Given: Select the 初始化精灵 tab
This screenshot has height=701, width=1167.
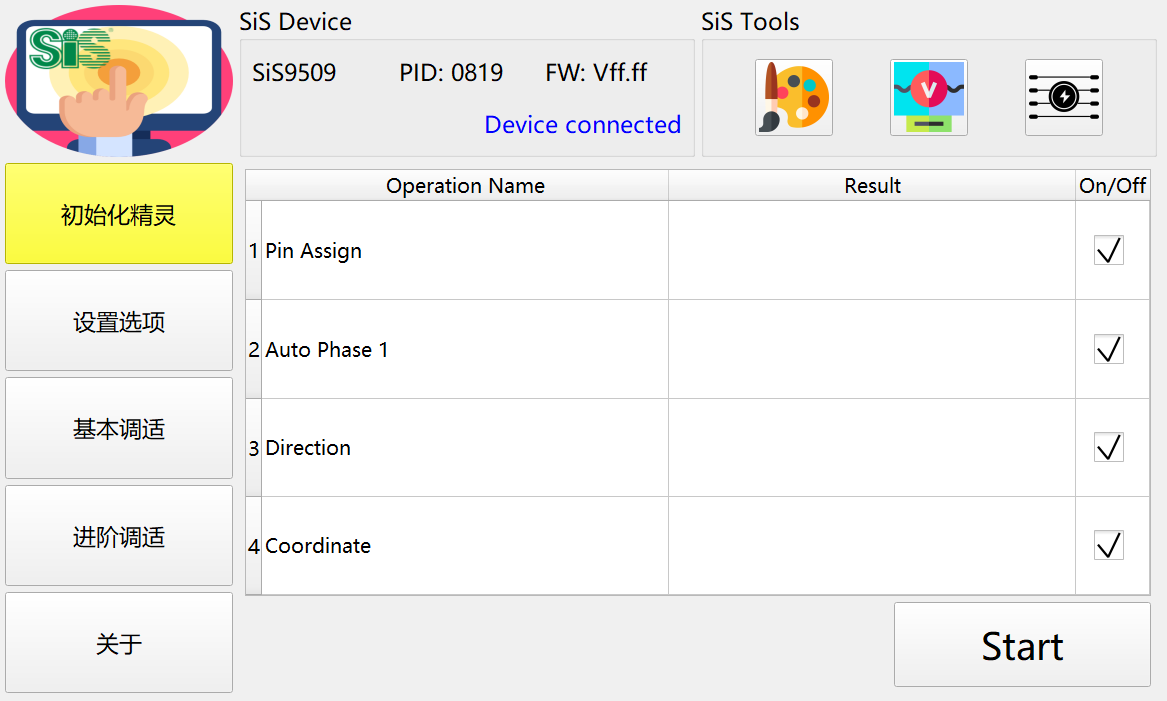Looking at the screenshot, I should tap(119, 214).
